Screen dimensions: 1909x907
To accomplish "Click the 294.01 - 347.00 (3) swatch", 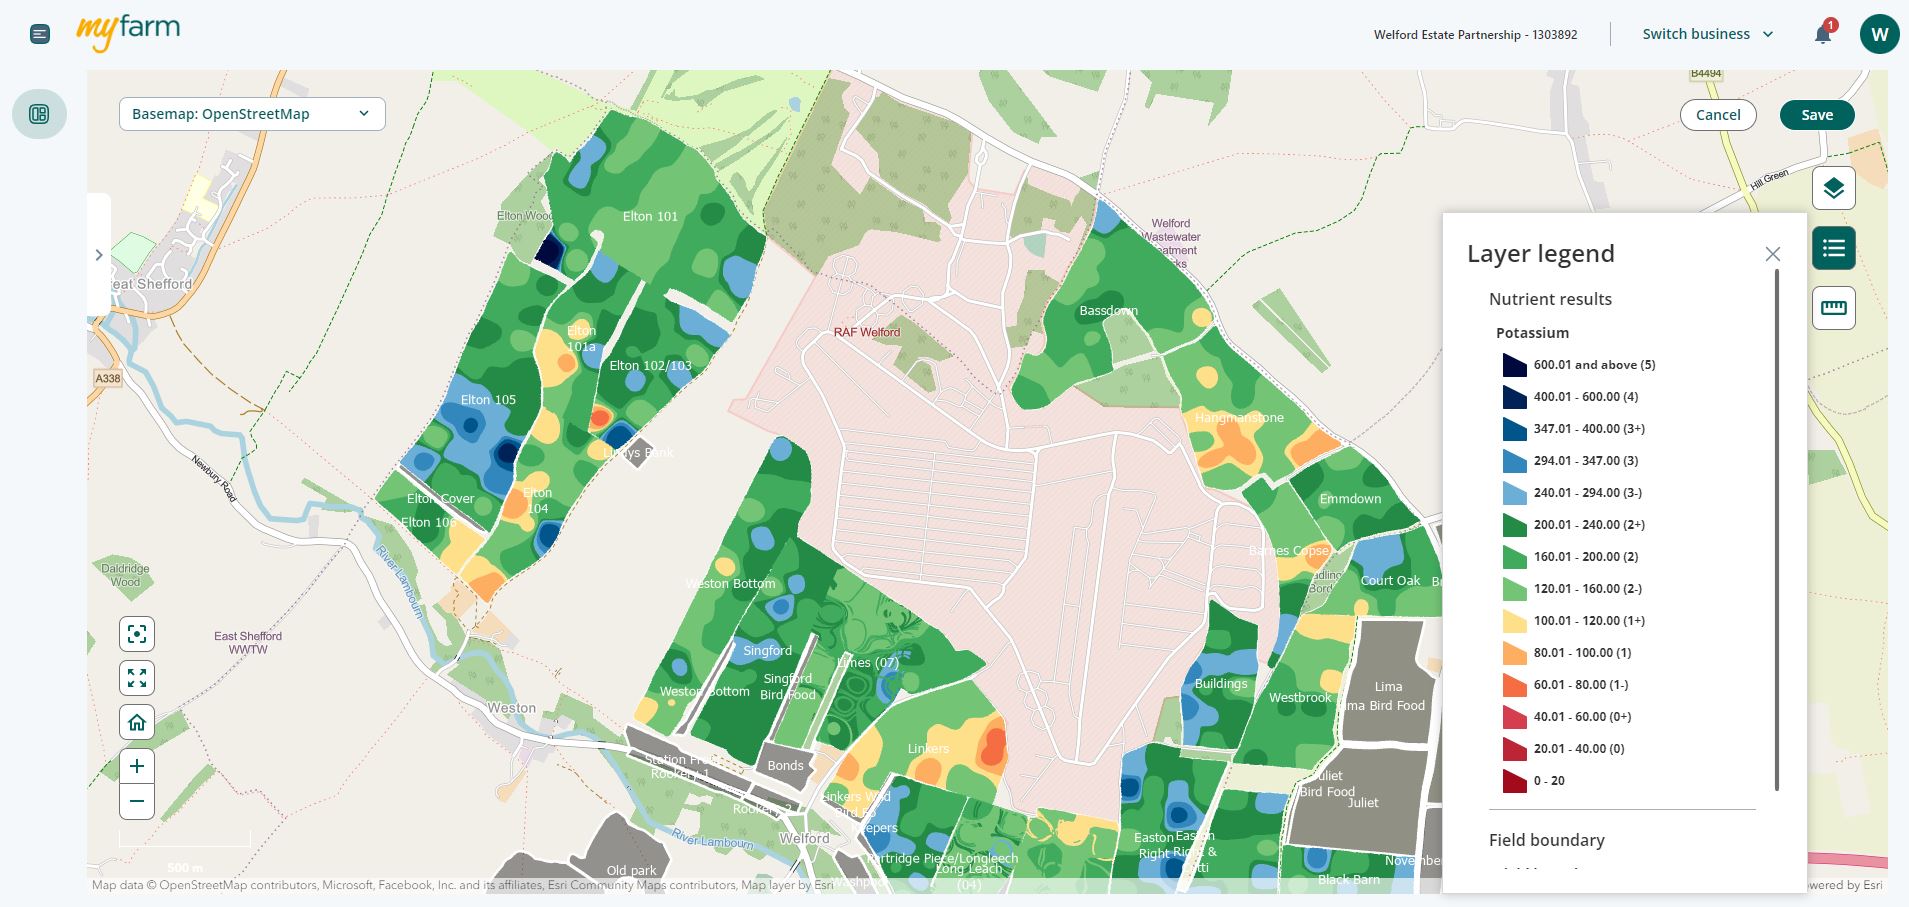I will [x=1514, y=461].
